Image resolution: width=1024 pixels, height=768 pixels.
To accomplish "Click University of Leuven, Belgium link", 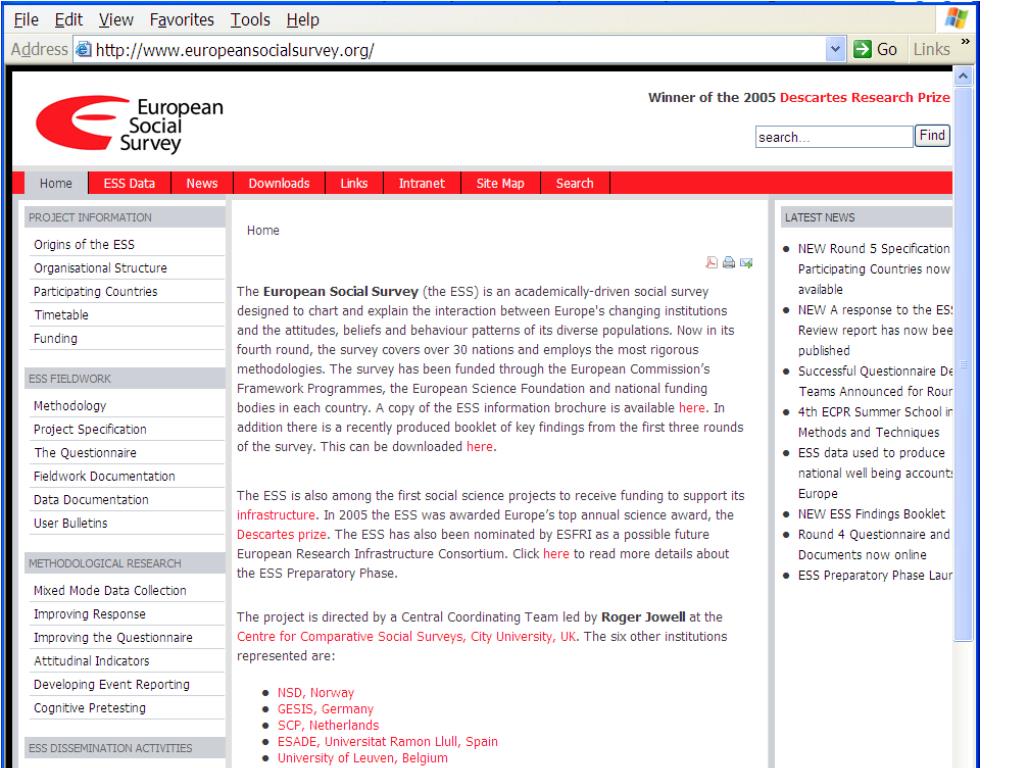I will [x=362, y=758].
